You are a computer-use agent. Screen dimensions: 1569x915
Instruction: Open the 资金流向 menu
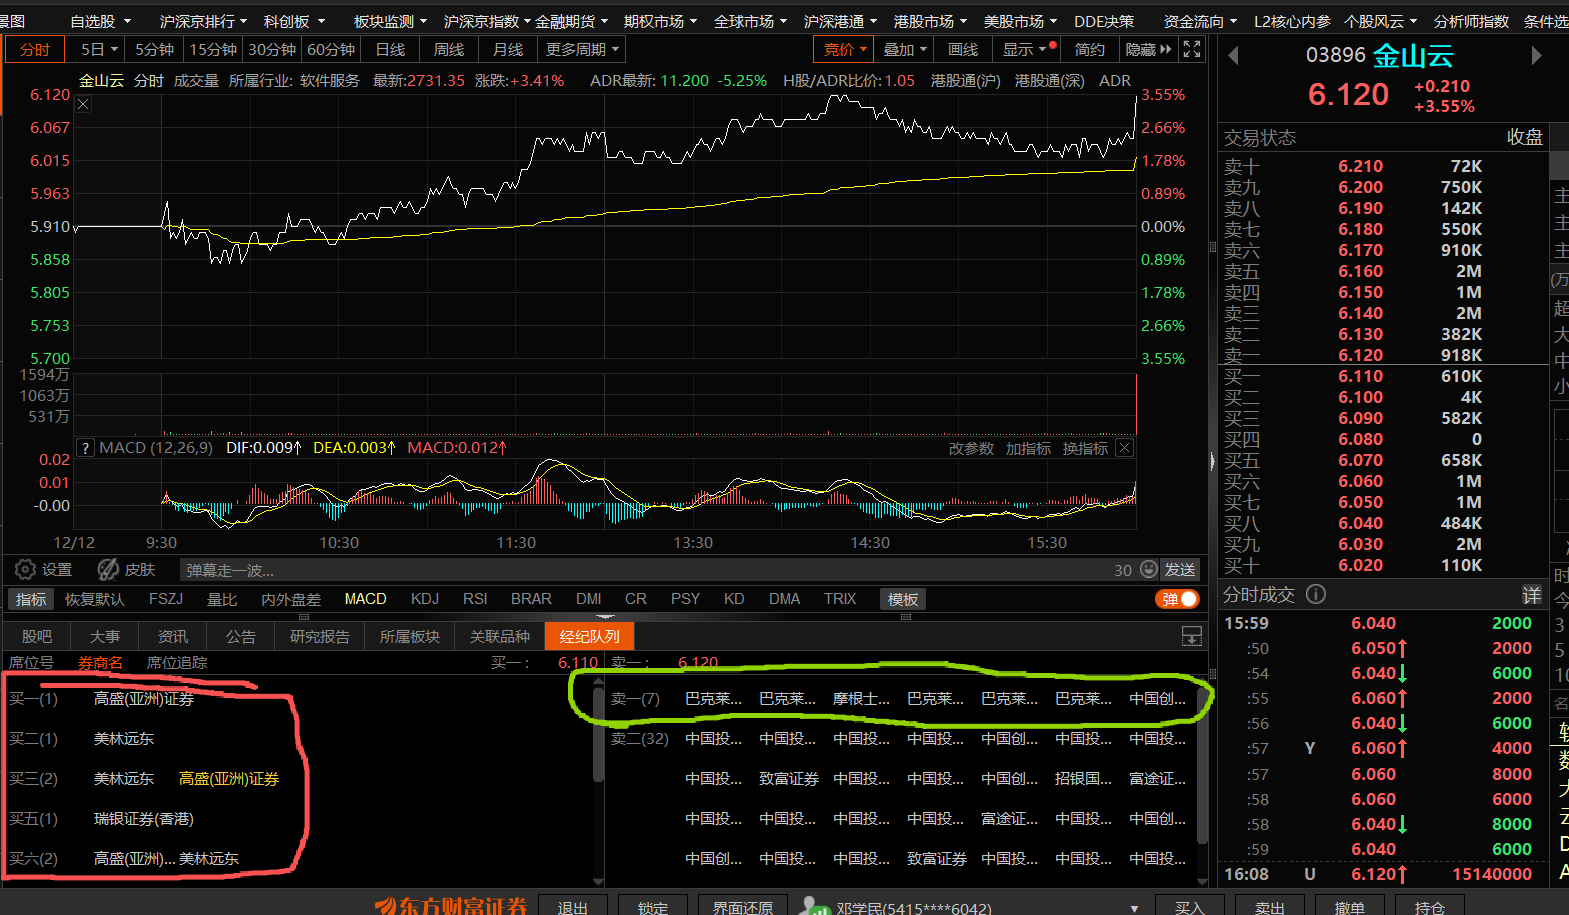click(x=1200, y=21)
